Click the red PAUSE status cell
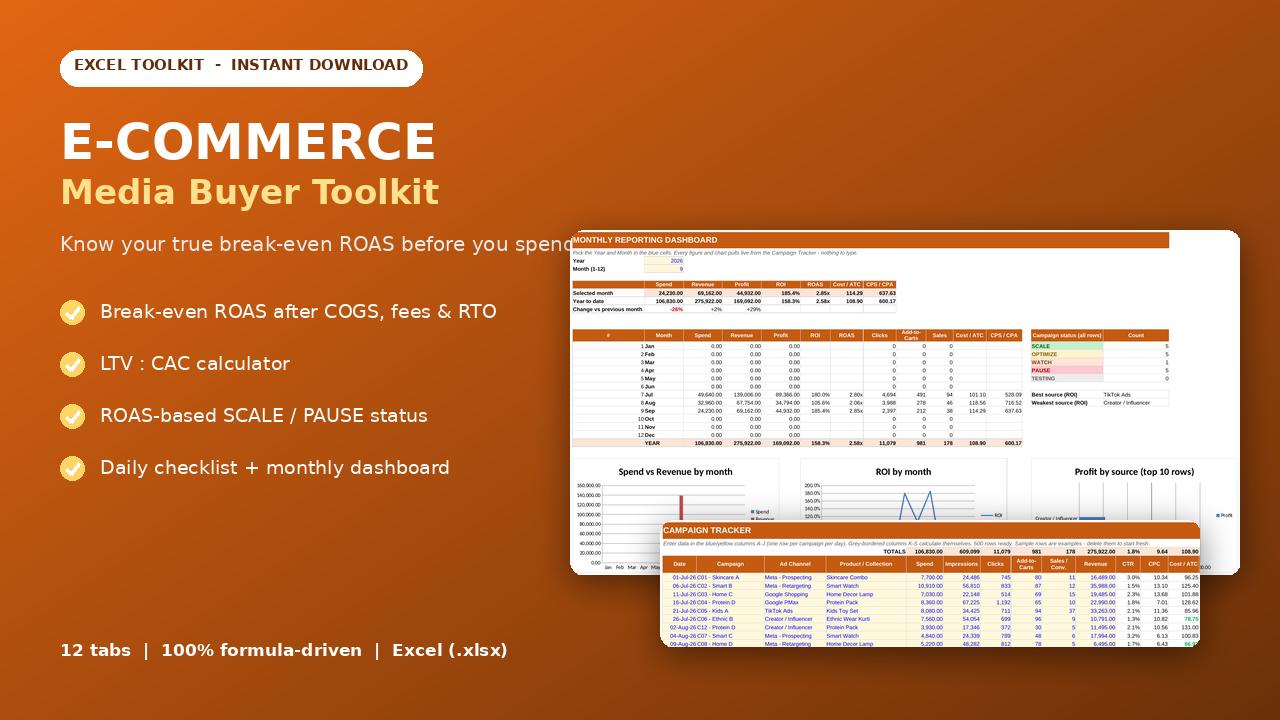The width and height of the screenshot is (1280, 720). coord(1066,370)
